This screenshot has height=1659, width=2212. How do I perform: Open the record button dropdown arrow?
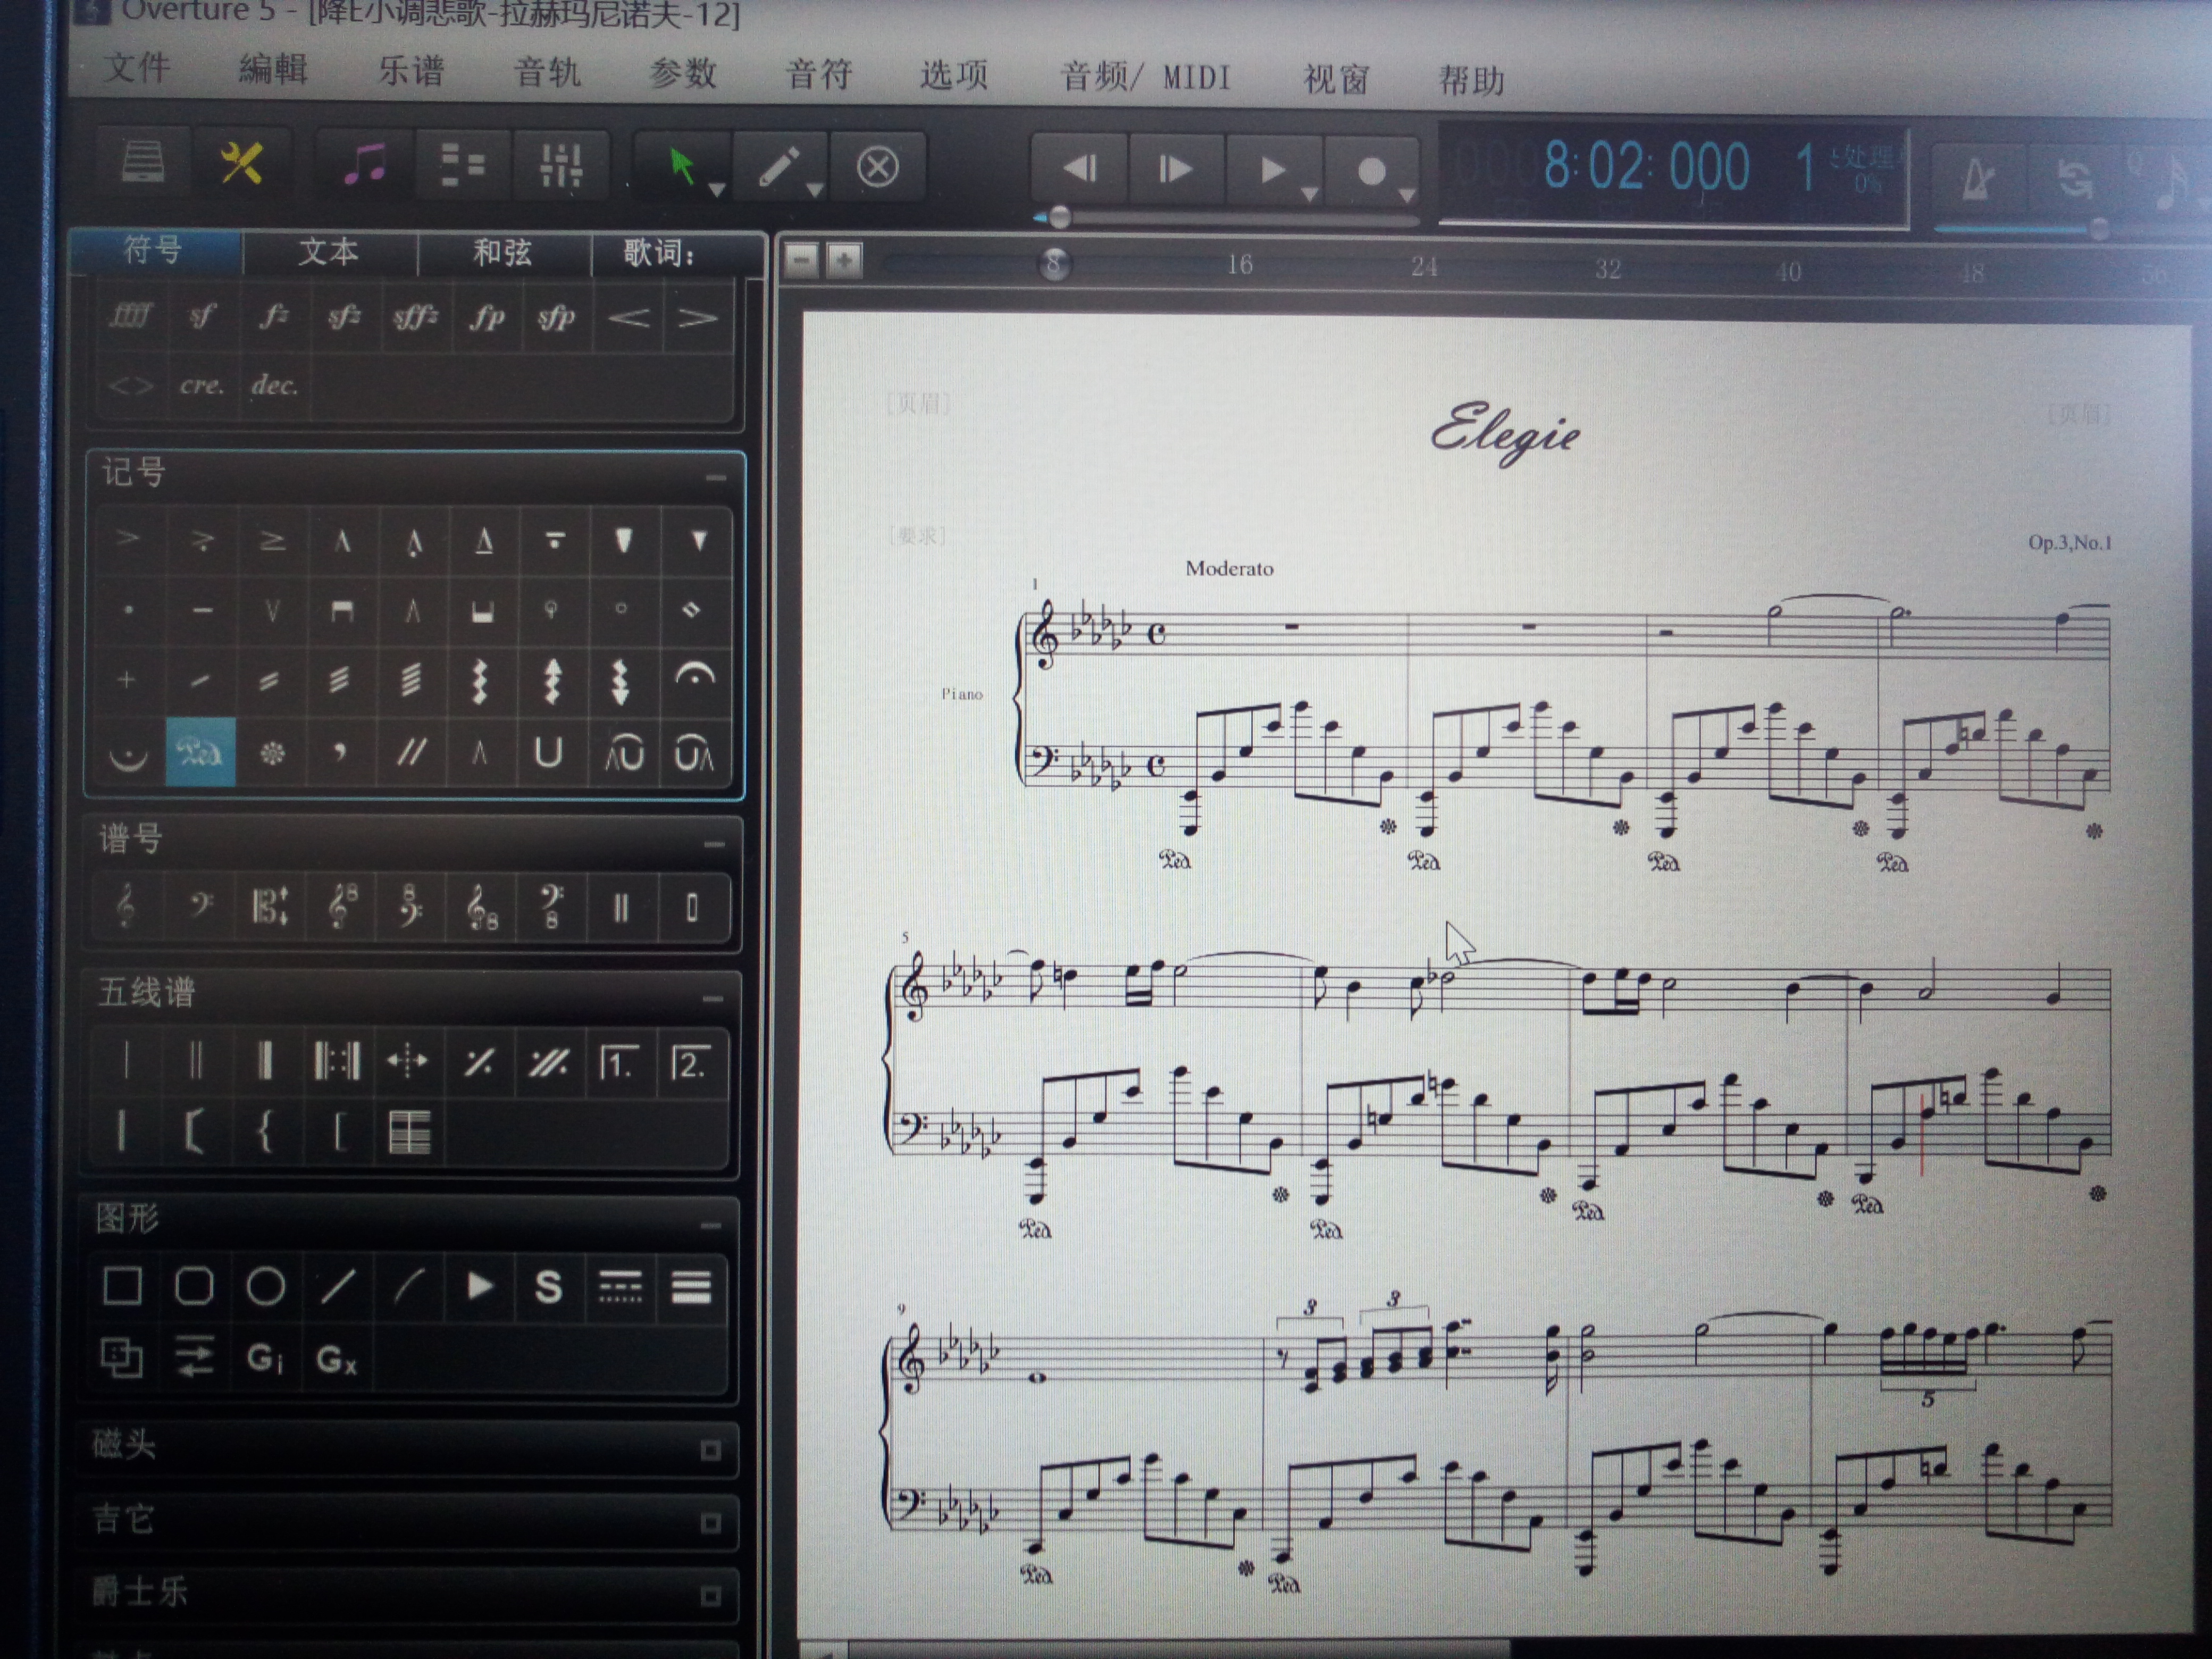(x=1406, y=195)
